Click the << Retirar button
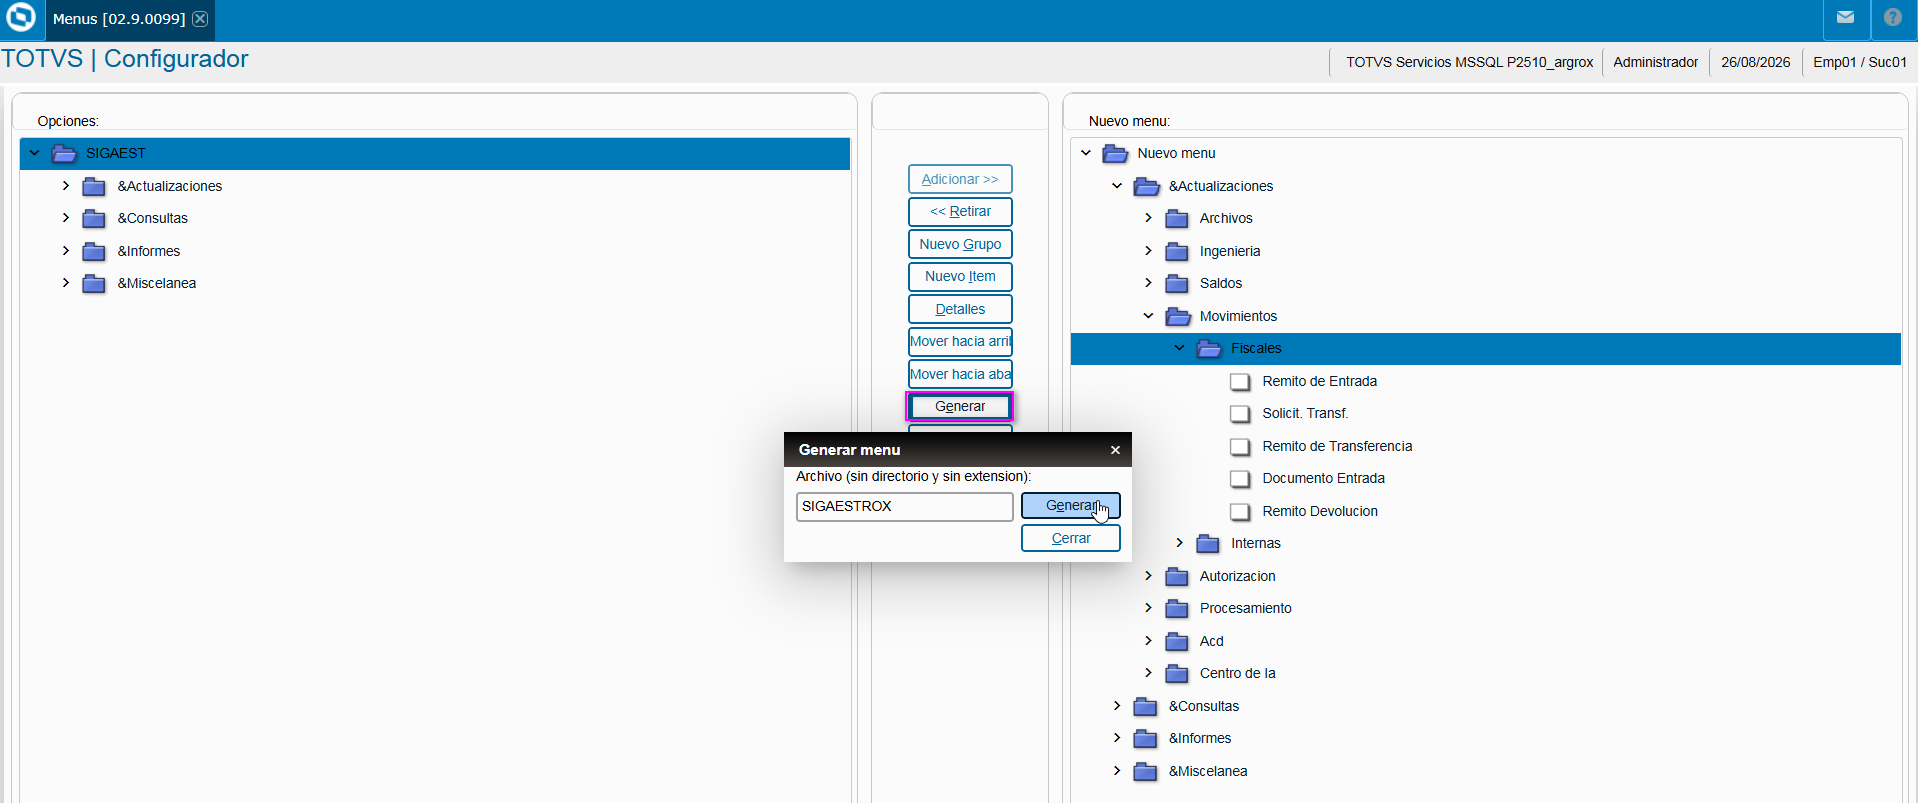1918x803 pixels. pyautogui.click(x=960, y=211)
